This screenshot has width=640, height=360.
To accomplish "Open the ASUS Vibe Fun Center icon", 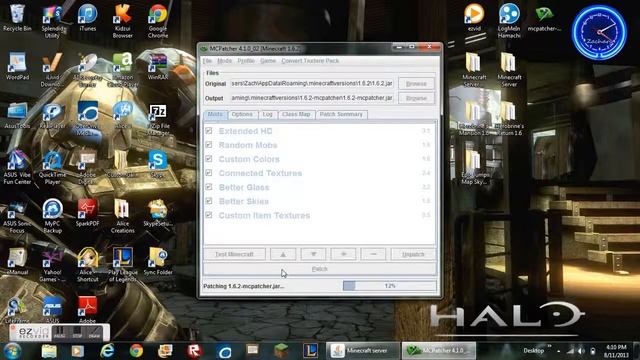I will (17, 167).
